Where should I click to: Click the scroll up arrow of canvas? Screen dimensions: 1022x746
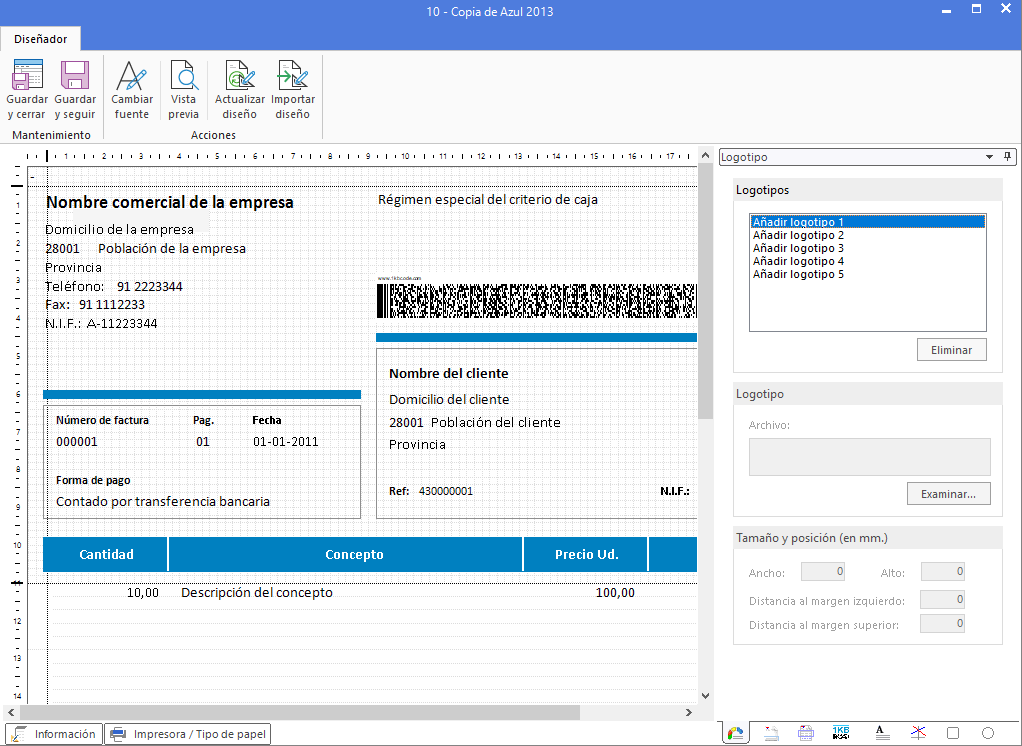click(x=705, y=155)
